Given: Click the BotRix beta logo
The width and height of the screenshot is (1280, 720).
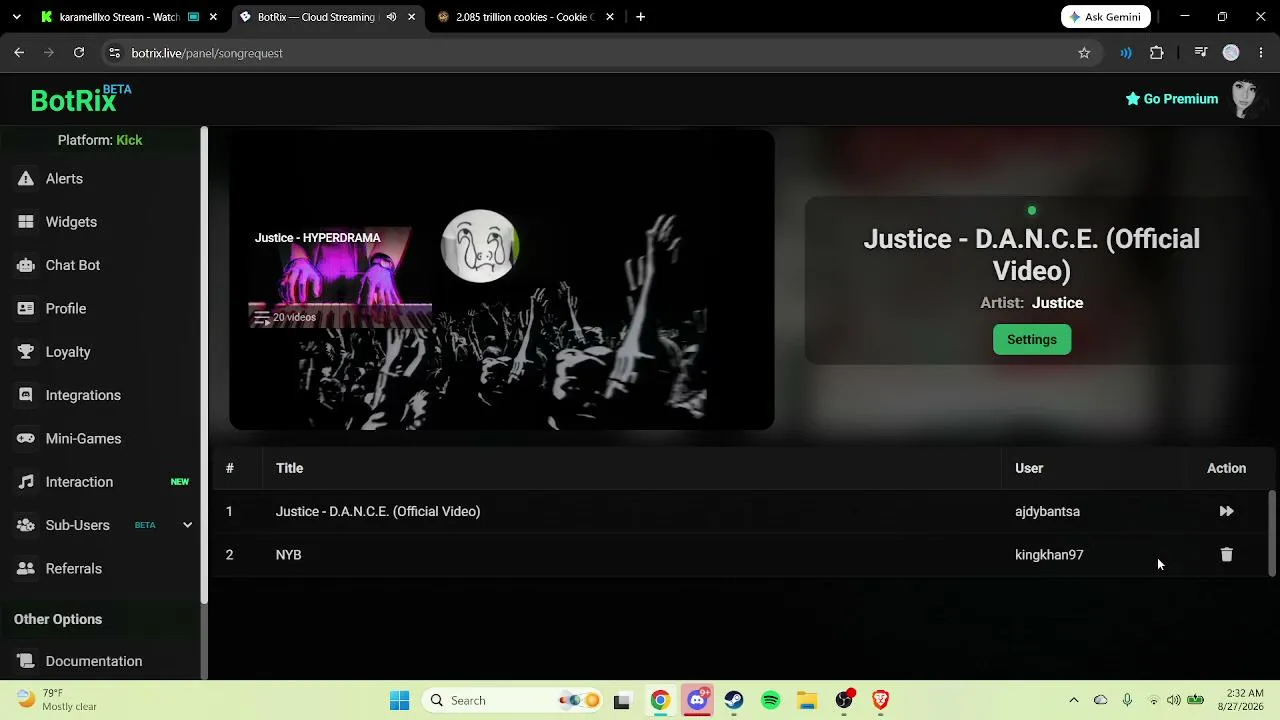Looking at the screenshot, I should pyautogui.click(x=81, y=99).
